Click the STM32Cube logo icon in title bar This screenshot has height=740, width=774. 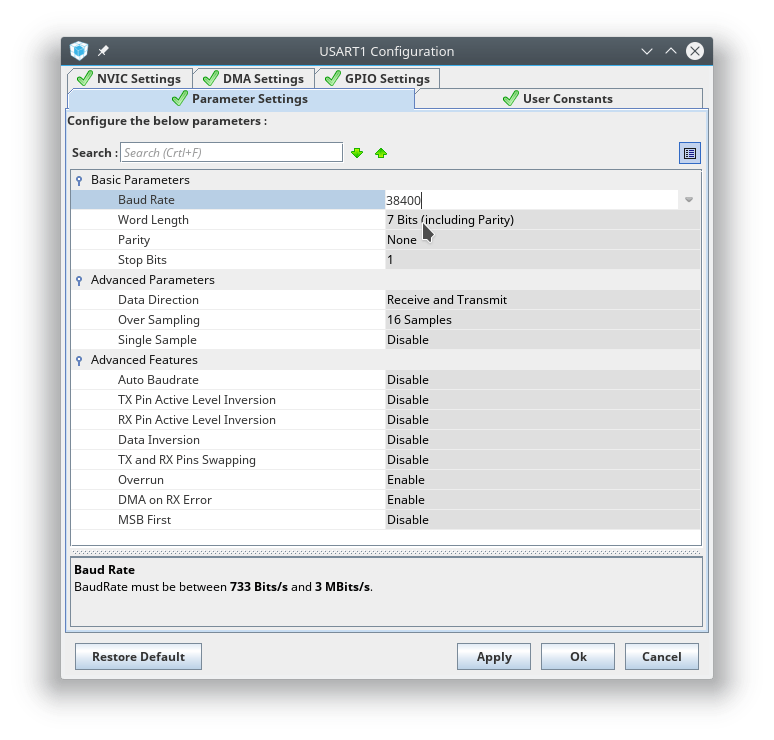79,50
